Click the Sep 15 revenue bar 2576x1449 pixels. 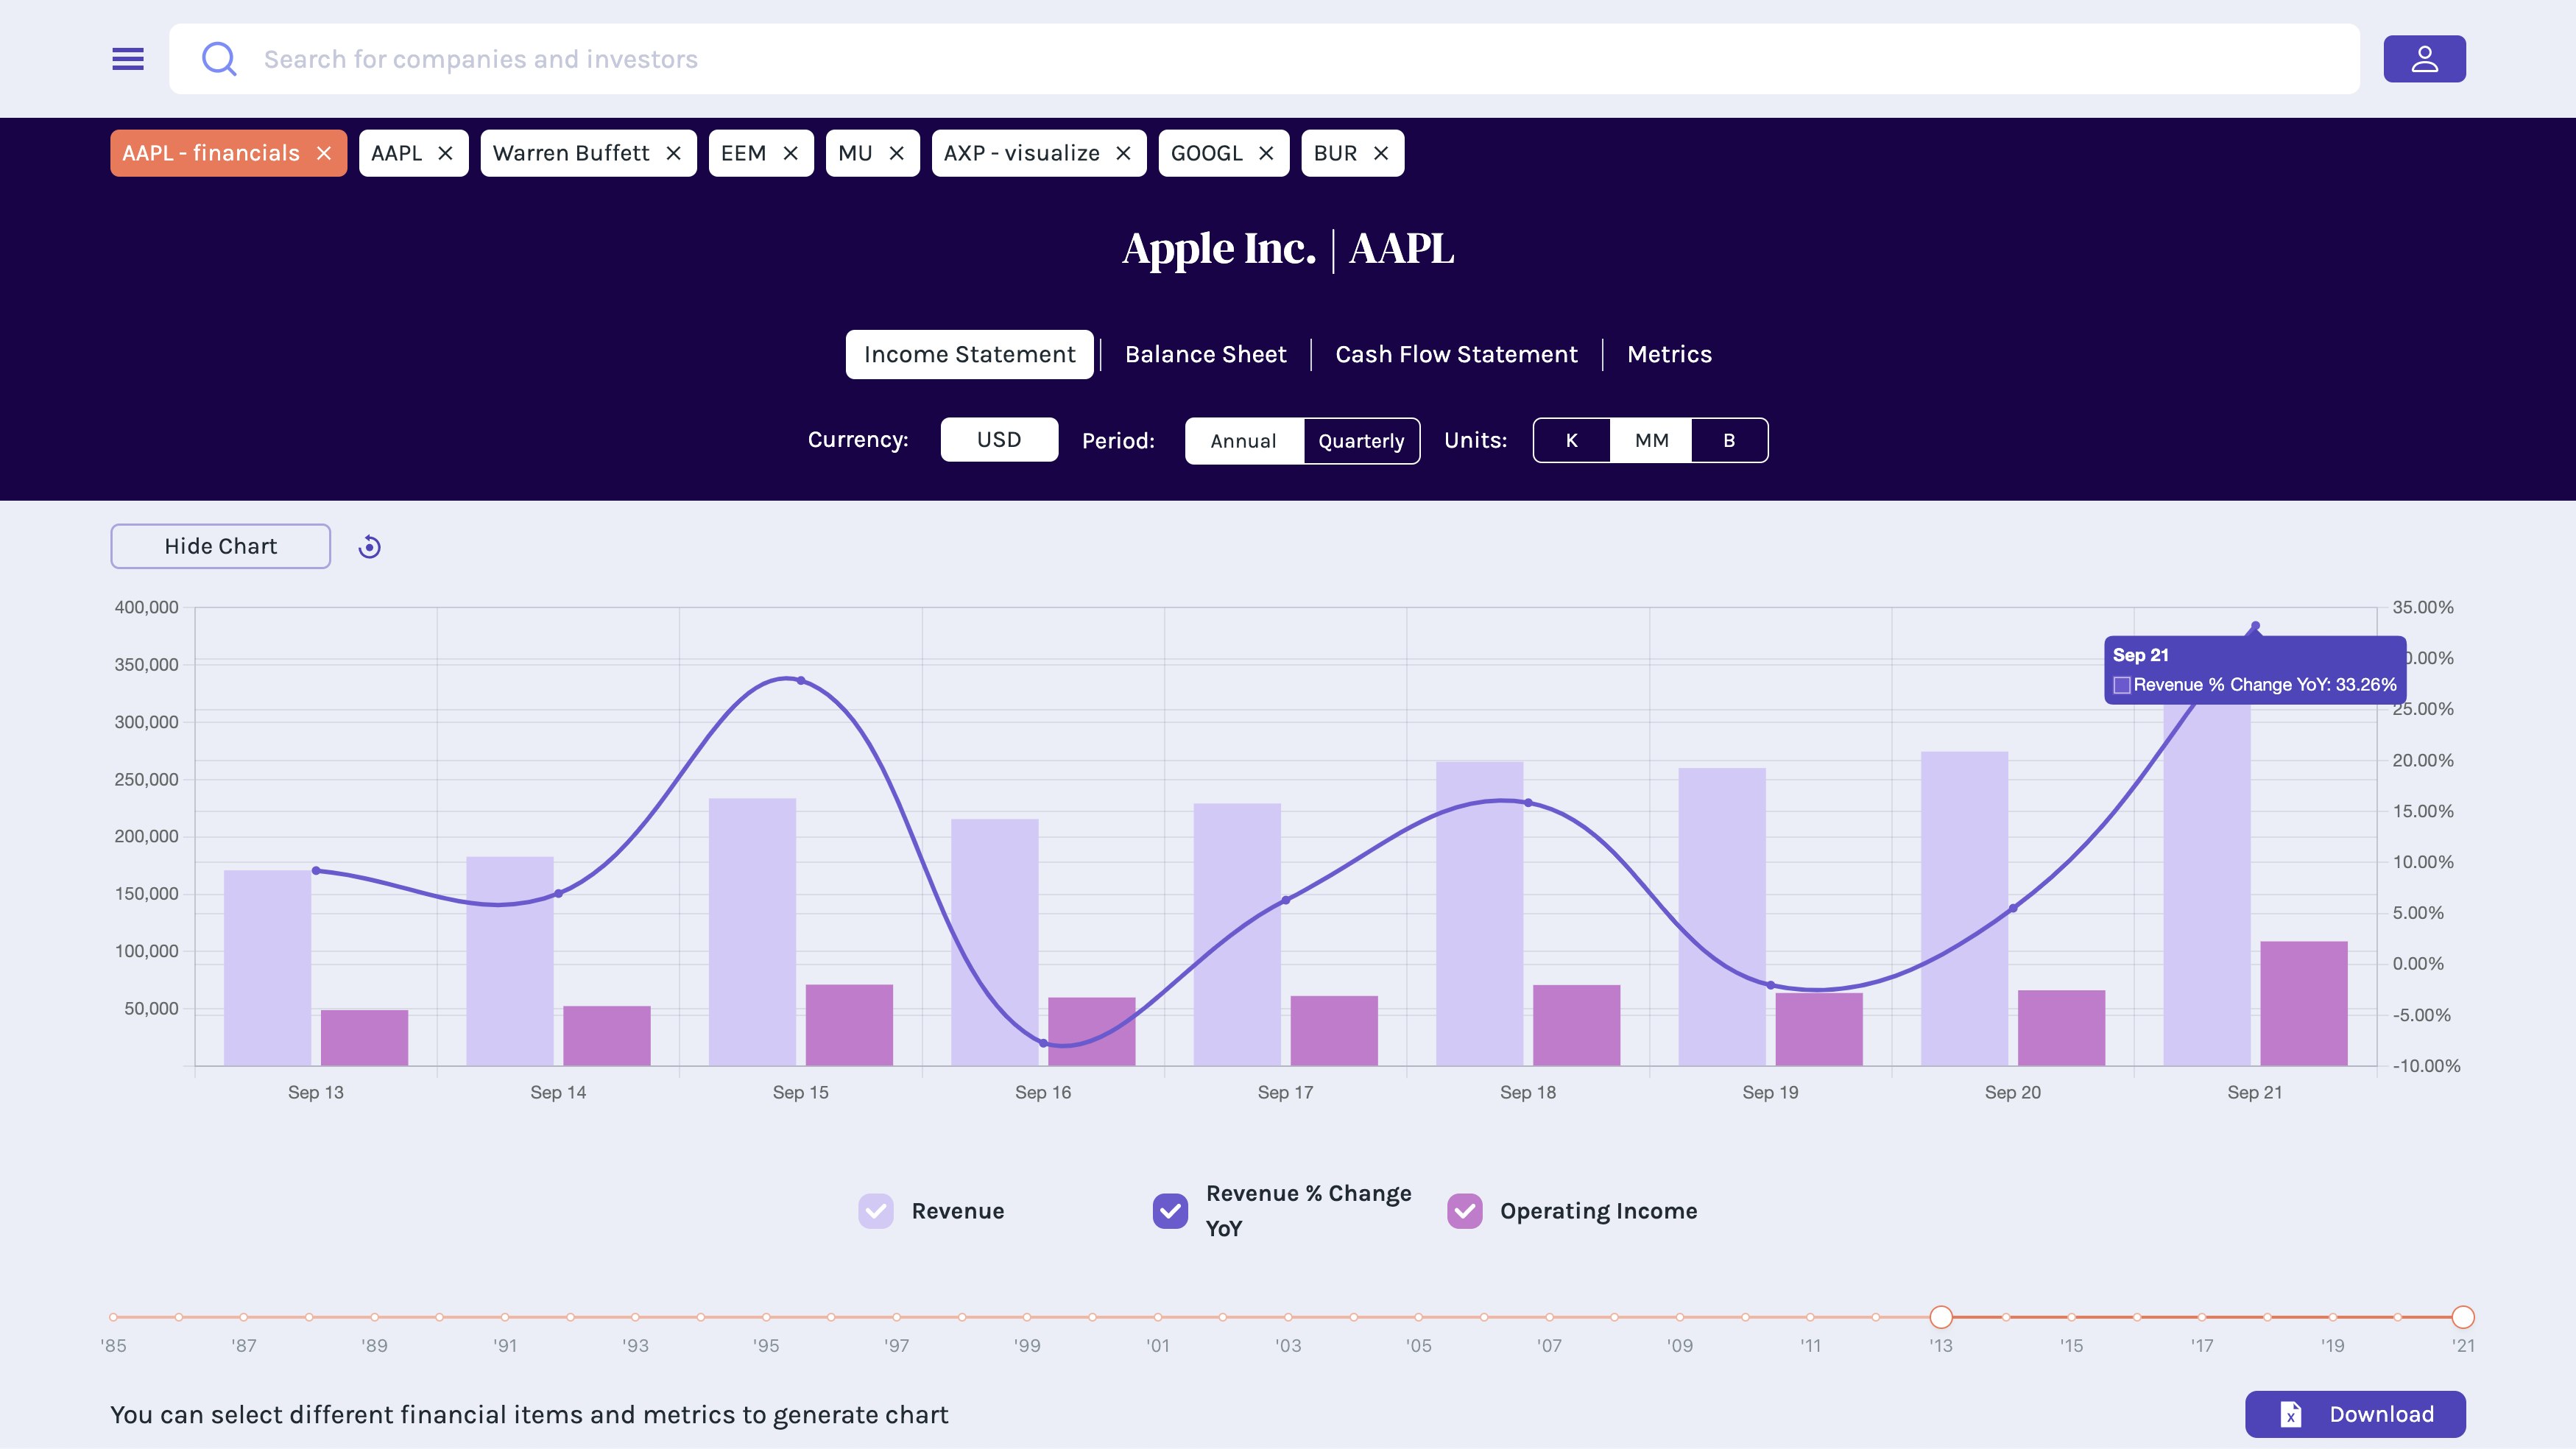pos(752,932)
